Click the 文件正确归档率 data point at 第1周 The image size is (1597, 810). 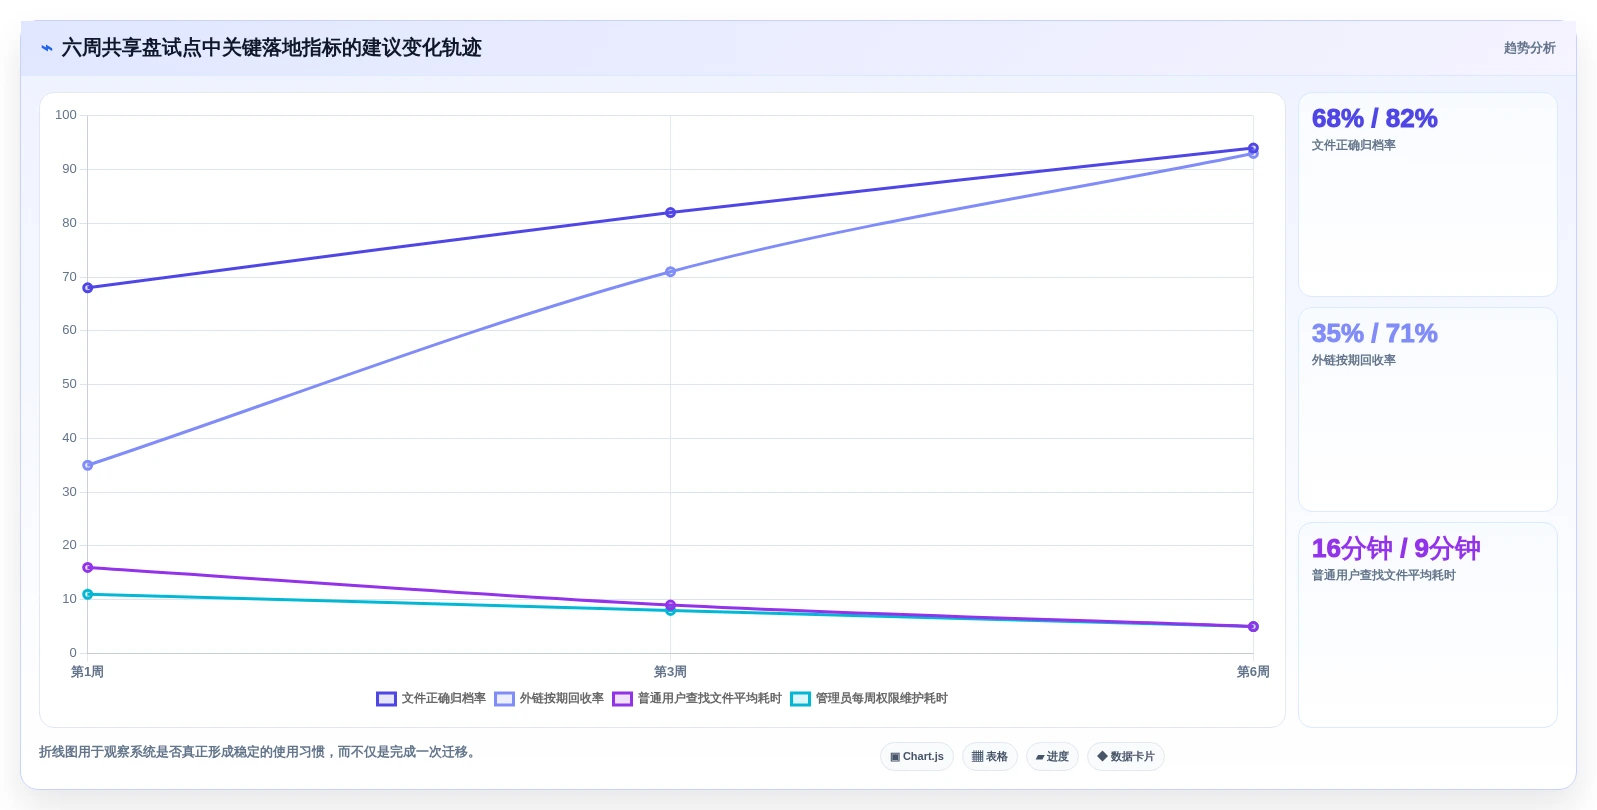tap(88, 288)
